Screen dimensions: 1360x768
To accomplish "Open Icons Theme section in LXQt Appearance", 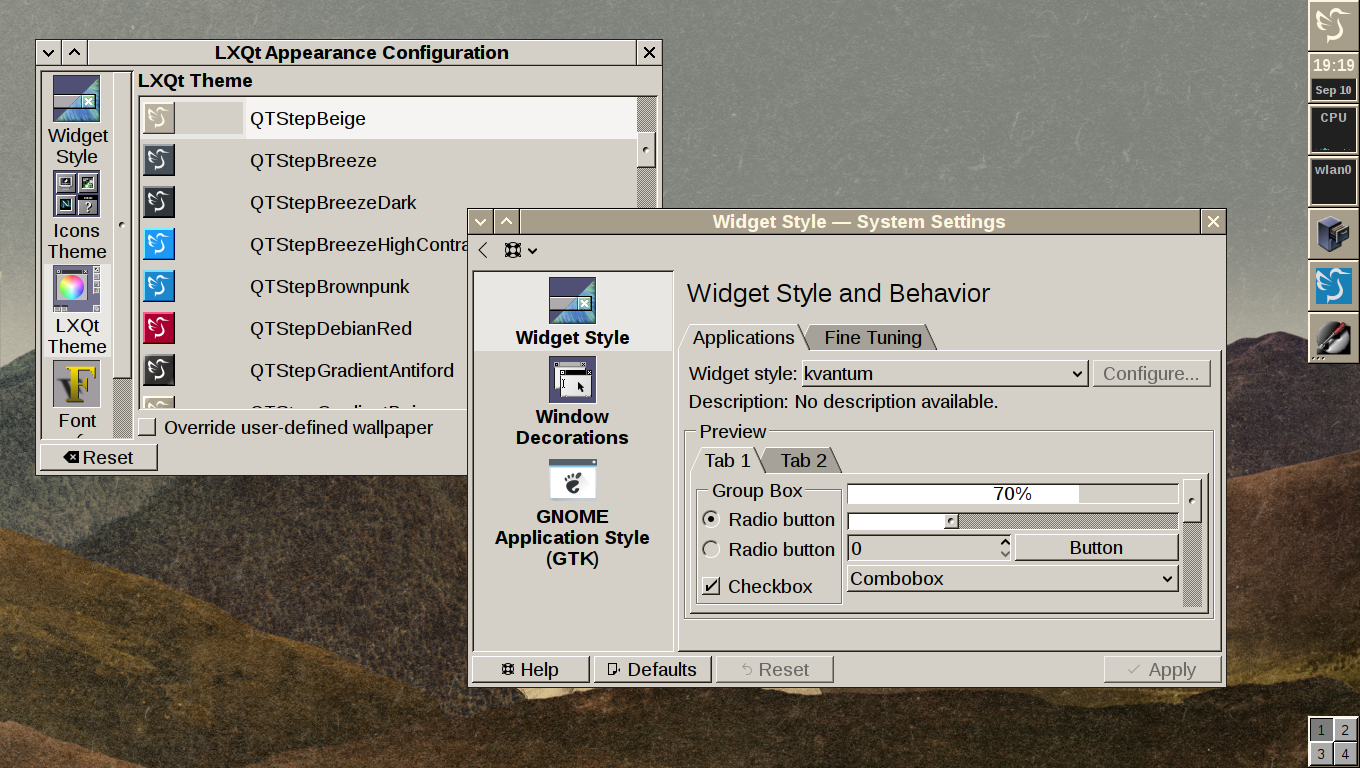I will [x=77, y=215].
